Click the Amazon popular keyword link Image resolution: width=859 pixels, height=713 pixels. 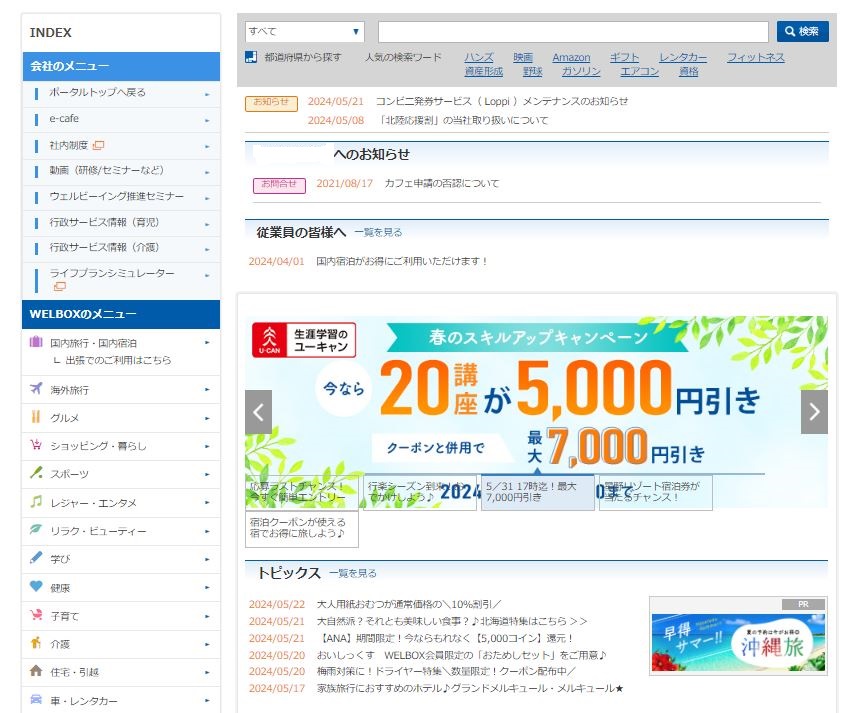(x=571, y=57)
